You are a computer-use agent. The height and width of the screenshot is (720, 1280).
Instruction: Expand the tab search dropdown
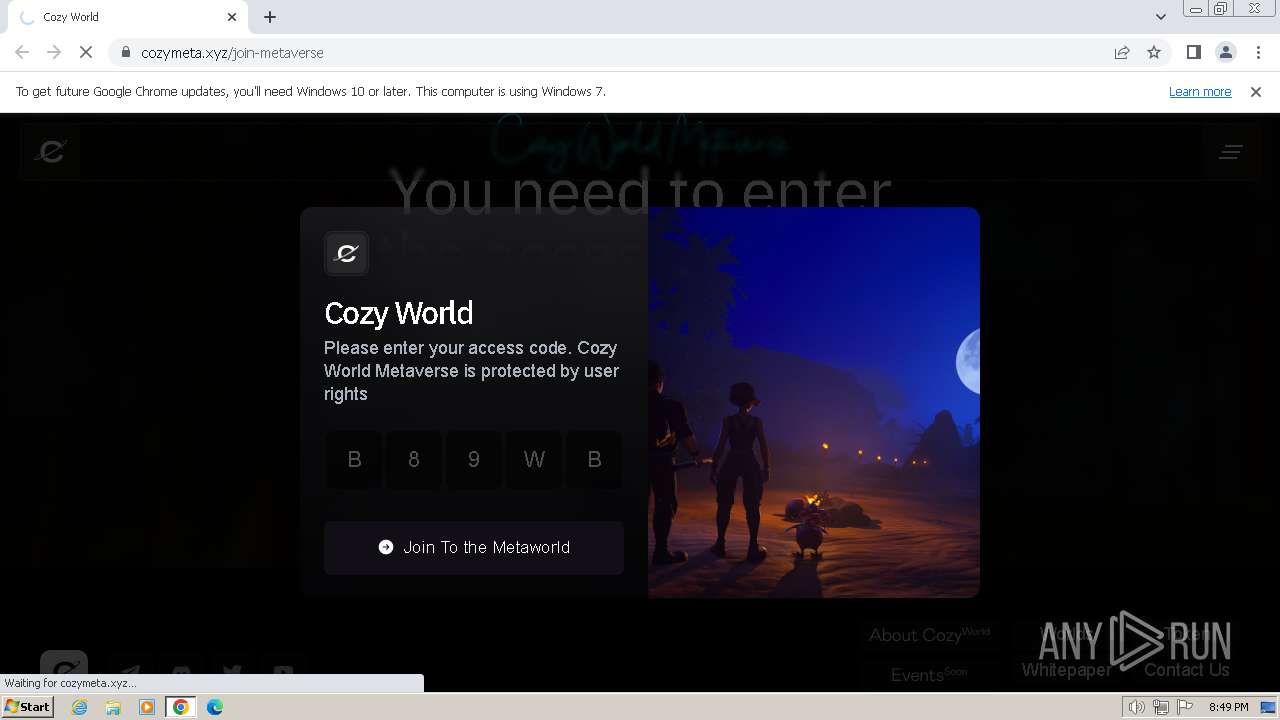coord(1160,17)
